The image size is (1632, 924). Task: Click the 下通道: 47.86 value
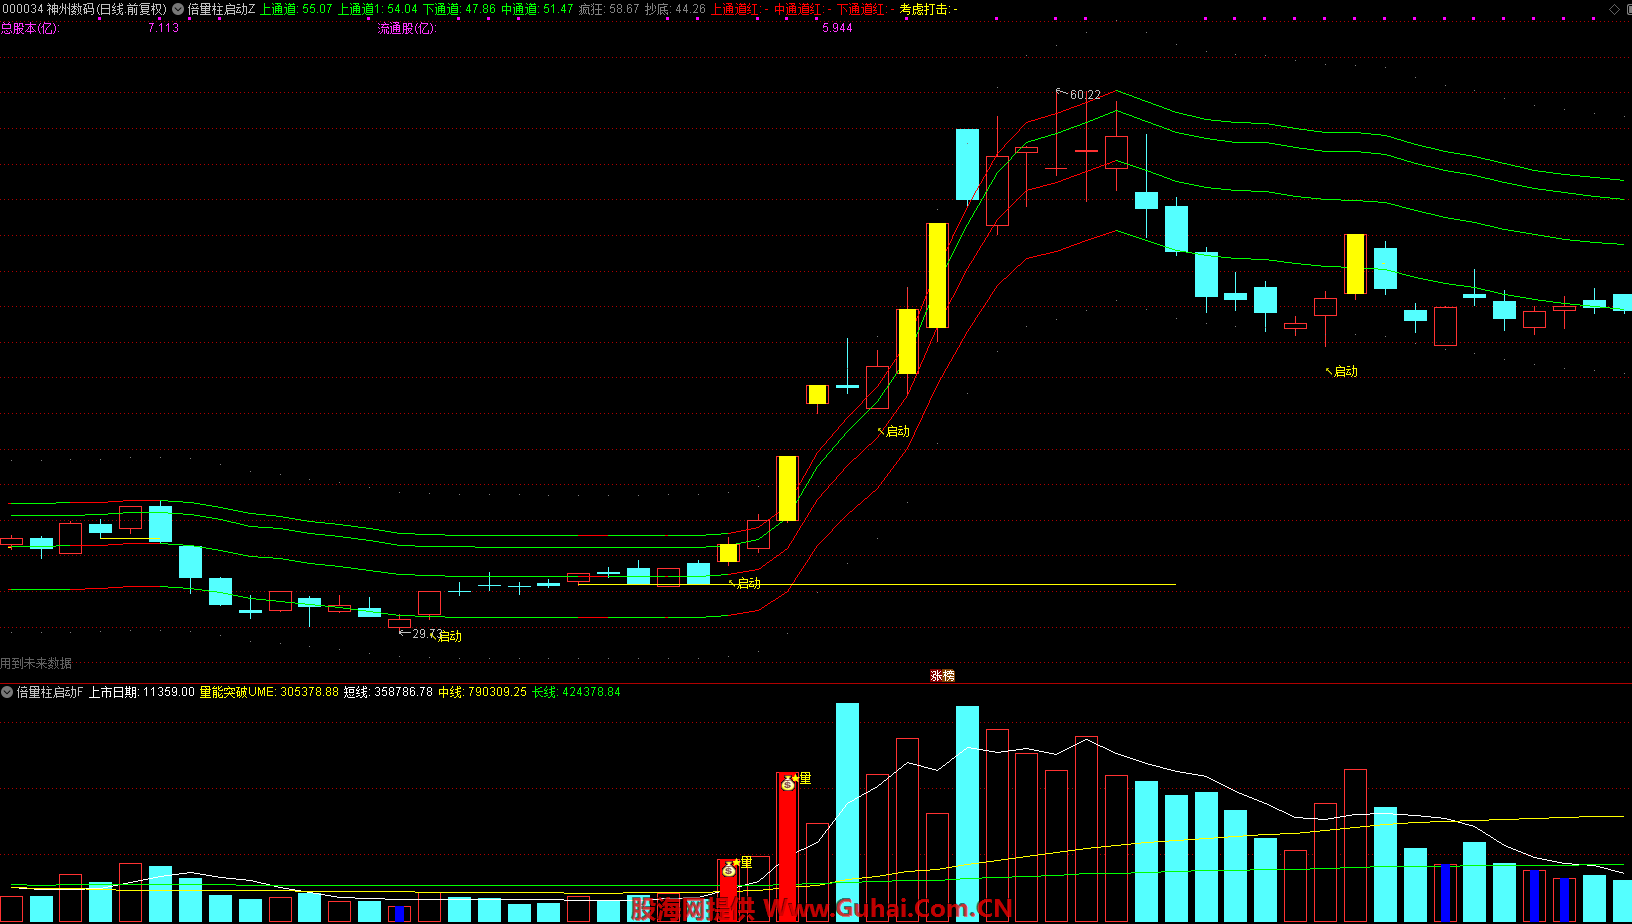pos(459,9)
